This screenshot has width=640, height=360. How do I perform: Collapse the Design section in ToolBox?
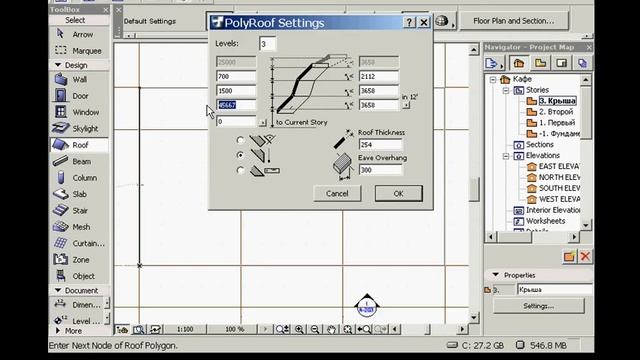[58, 65]
